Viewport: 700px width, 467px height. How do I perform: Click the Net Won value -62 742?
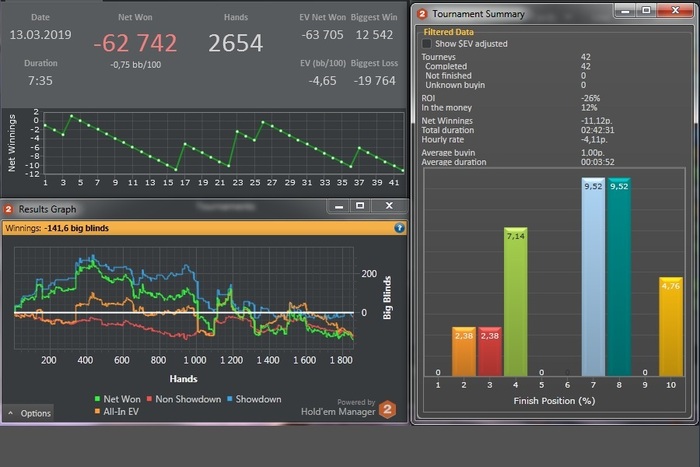coord(135,43)
